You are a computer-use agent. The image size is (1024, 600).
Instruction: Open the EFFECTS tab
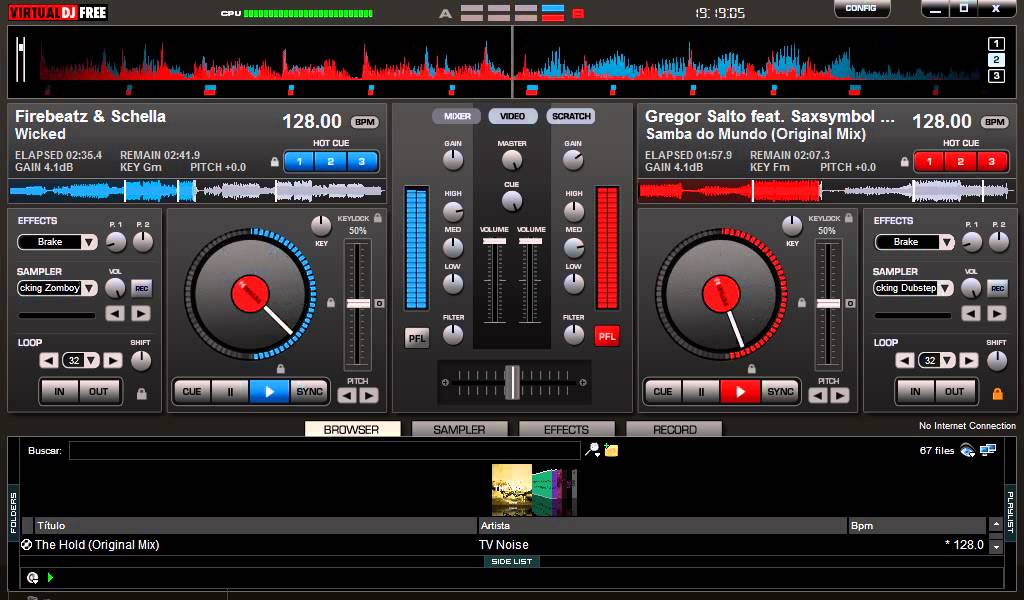click(x=566, y=430)
